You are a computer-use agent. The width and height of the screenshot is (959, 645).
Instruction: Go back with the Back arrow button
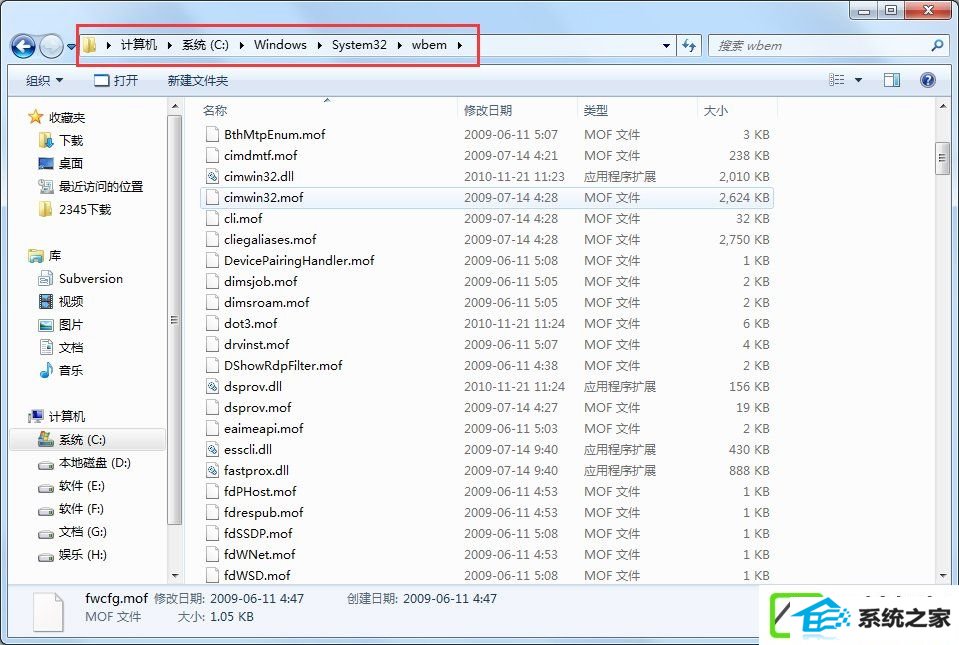(x=23, y=46)
